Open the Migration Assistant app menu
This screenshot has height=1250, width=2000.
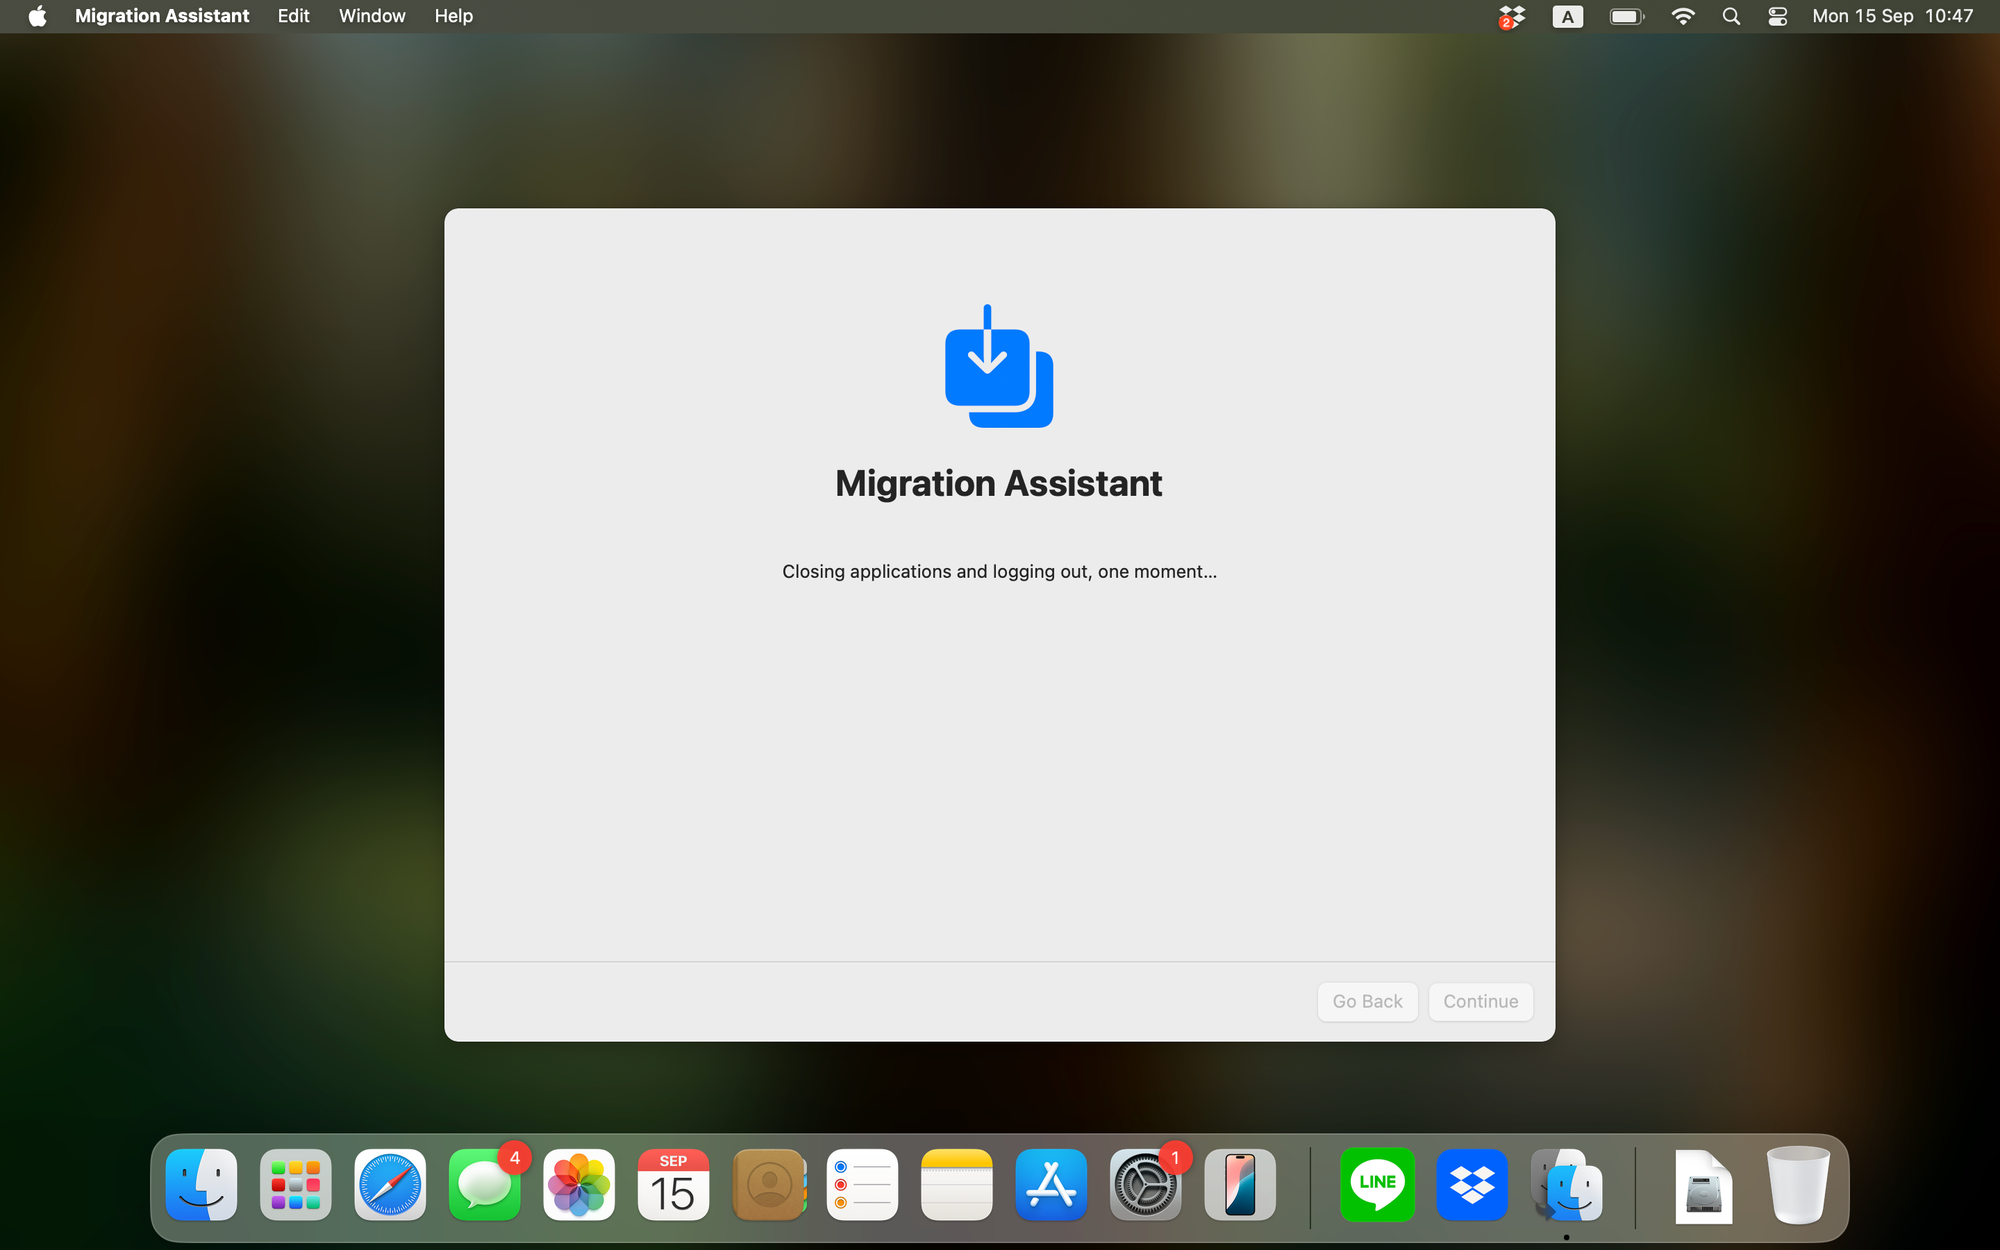(162, 16)
